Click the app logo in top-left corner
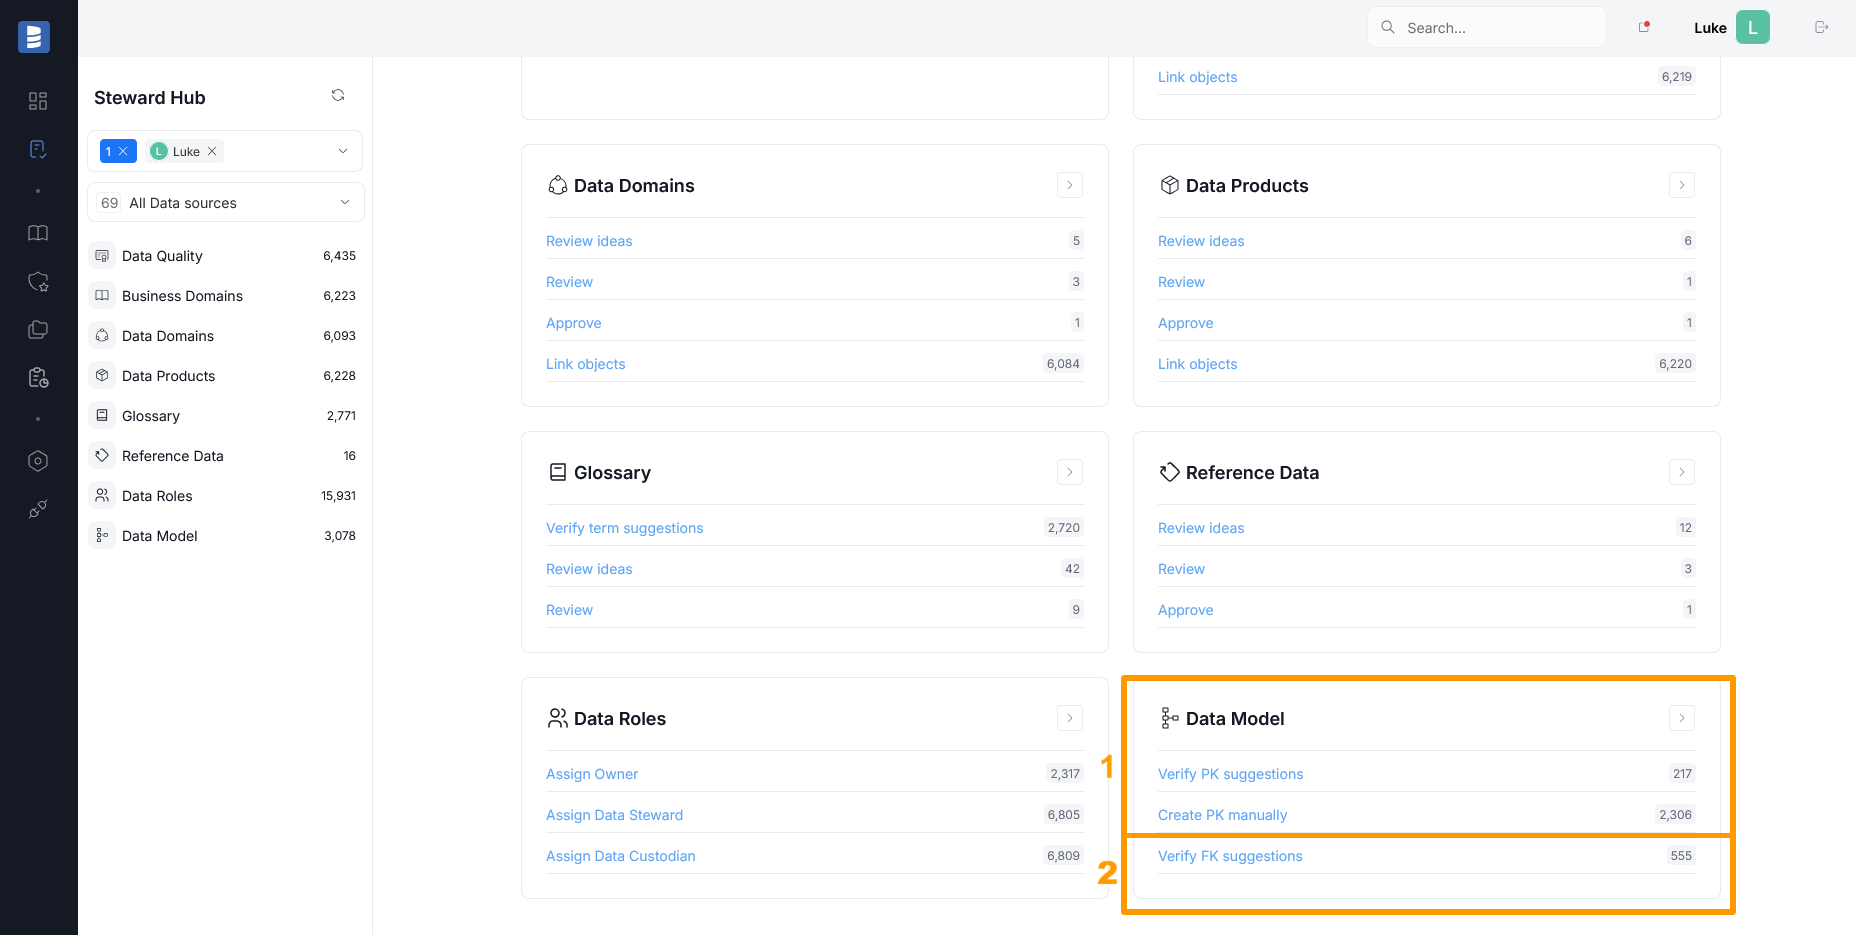Image resolution: width=1856 pixels, height=935 pixels. (x=34, y=37)
